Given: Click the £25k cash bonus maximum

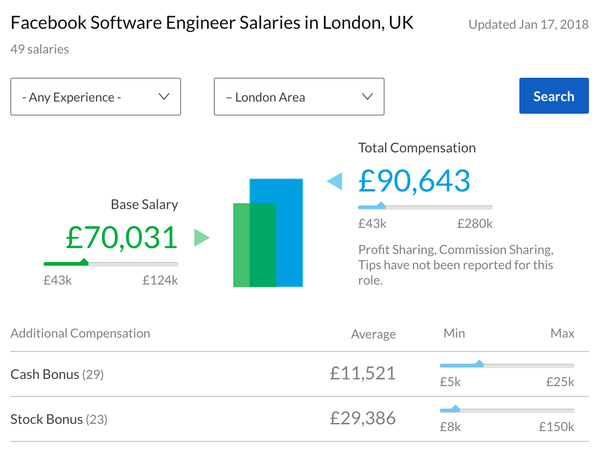Looking at the screenshot, I should coord(560,382).
